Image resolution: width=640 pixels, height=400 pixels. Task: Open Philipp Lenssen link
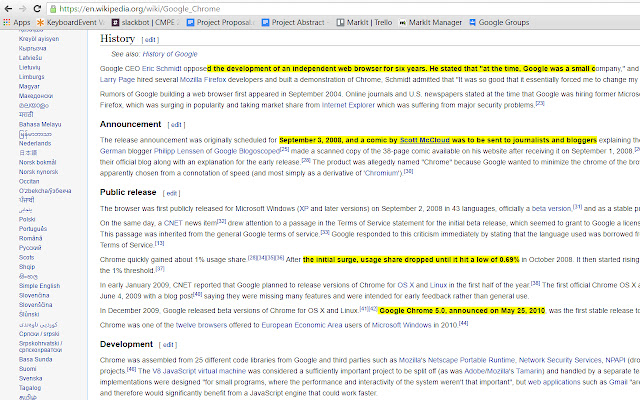[x=177, y=151]
